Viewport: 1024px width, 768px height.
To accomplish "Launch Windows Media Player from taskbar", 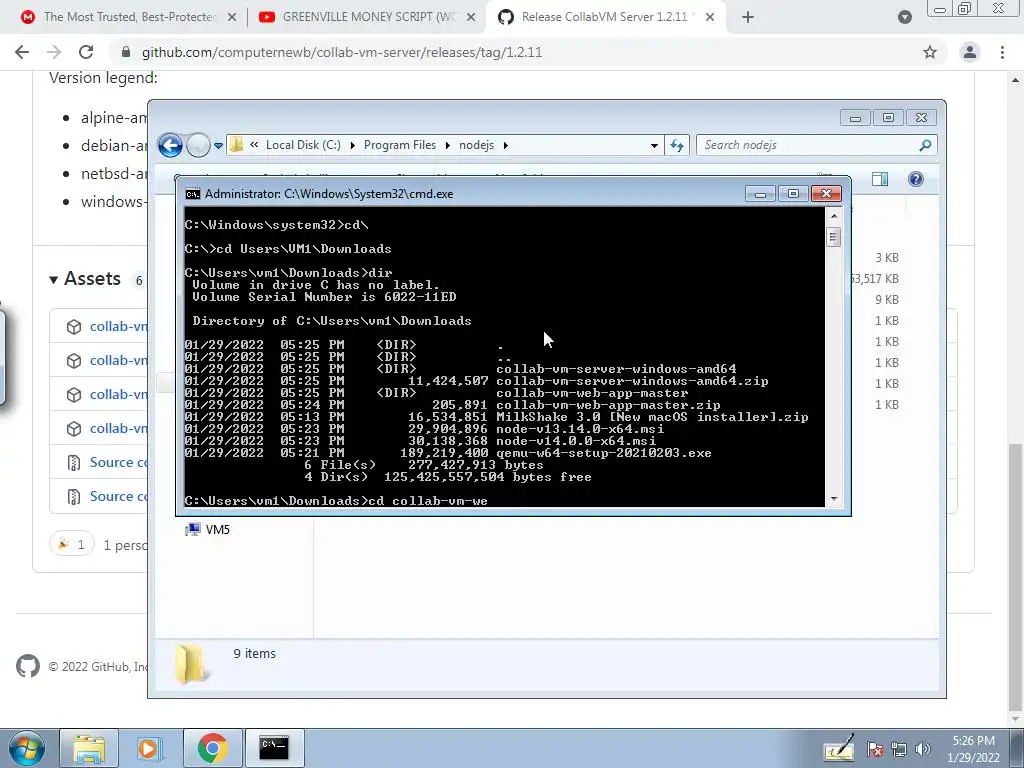I will [149, 748].
